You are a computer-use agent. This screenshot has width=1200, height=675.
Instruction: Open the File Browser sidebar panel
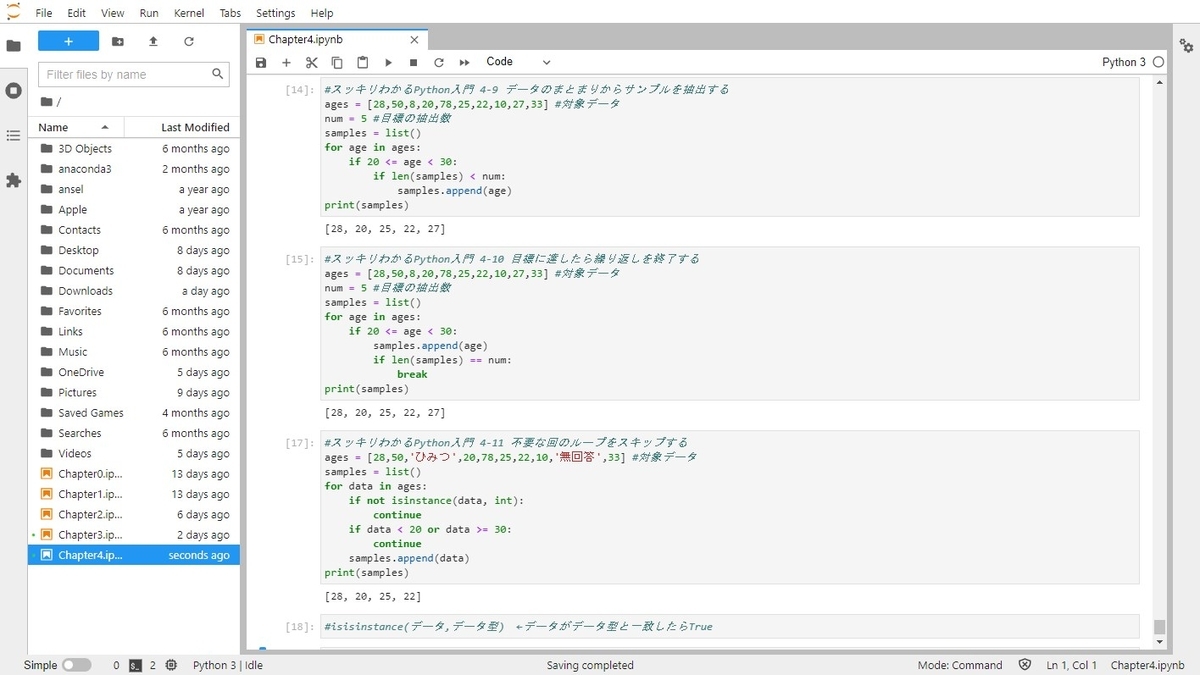pyautogui.click(x=13, y=46)
